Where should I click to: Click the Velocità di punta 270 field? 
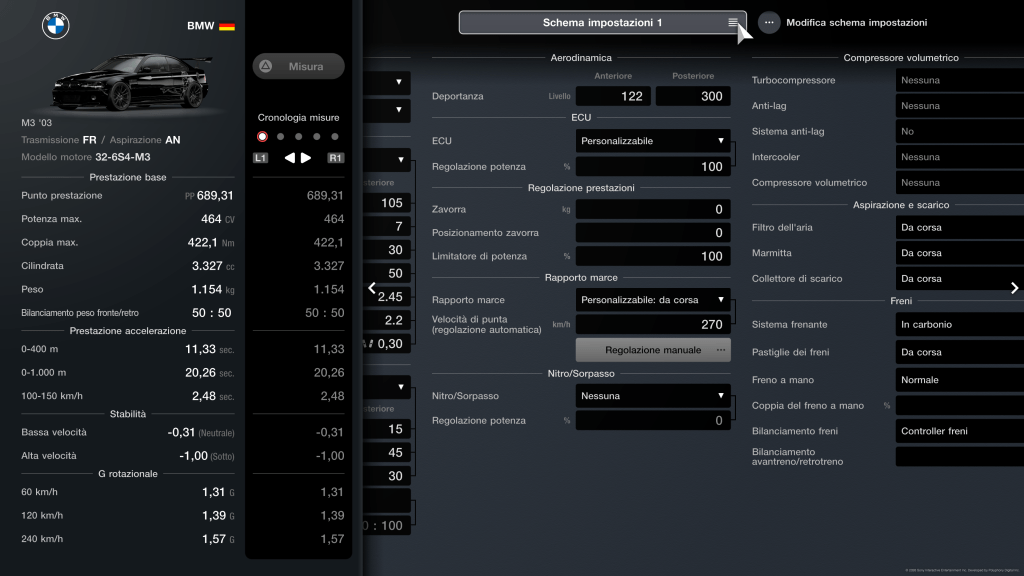653,324
